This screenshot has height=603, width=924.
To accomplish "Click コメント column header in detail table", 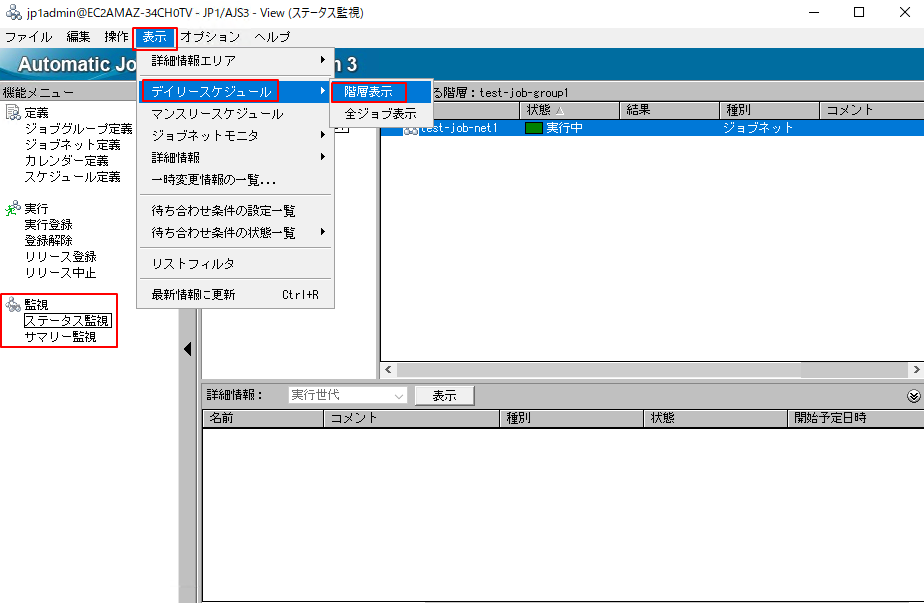I will [x=411, y=418].
